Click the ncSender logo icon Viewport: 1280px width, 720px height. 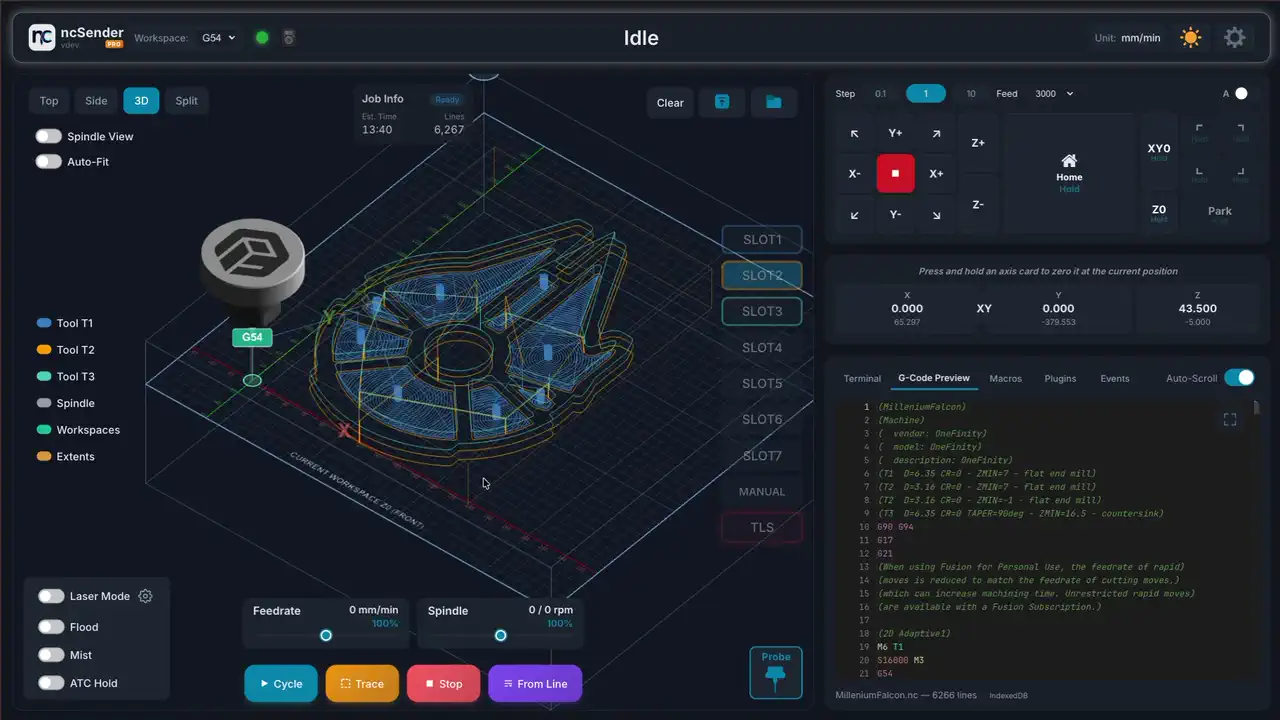tap(41, 38)
